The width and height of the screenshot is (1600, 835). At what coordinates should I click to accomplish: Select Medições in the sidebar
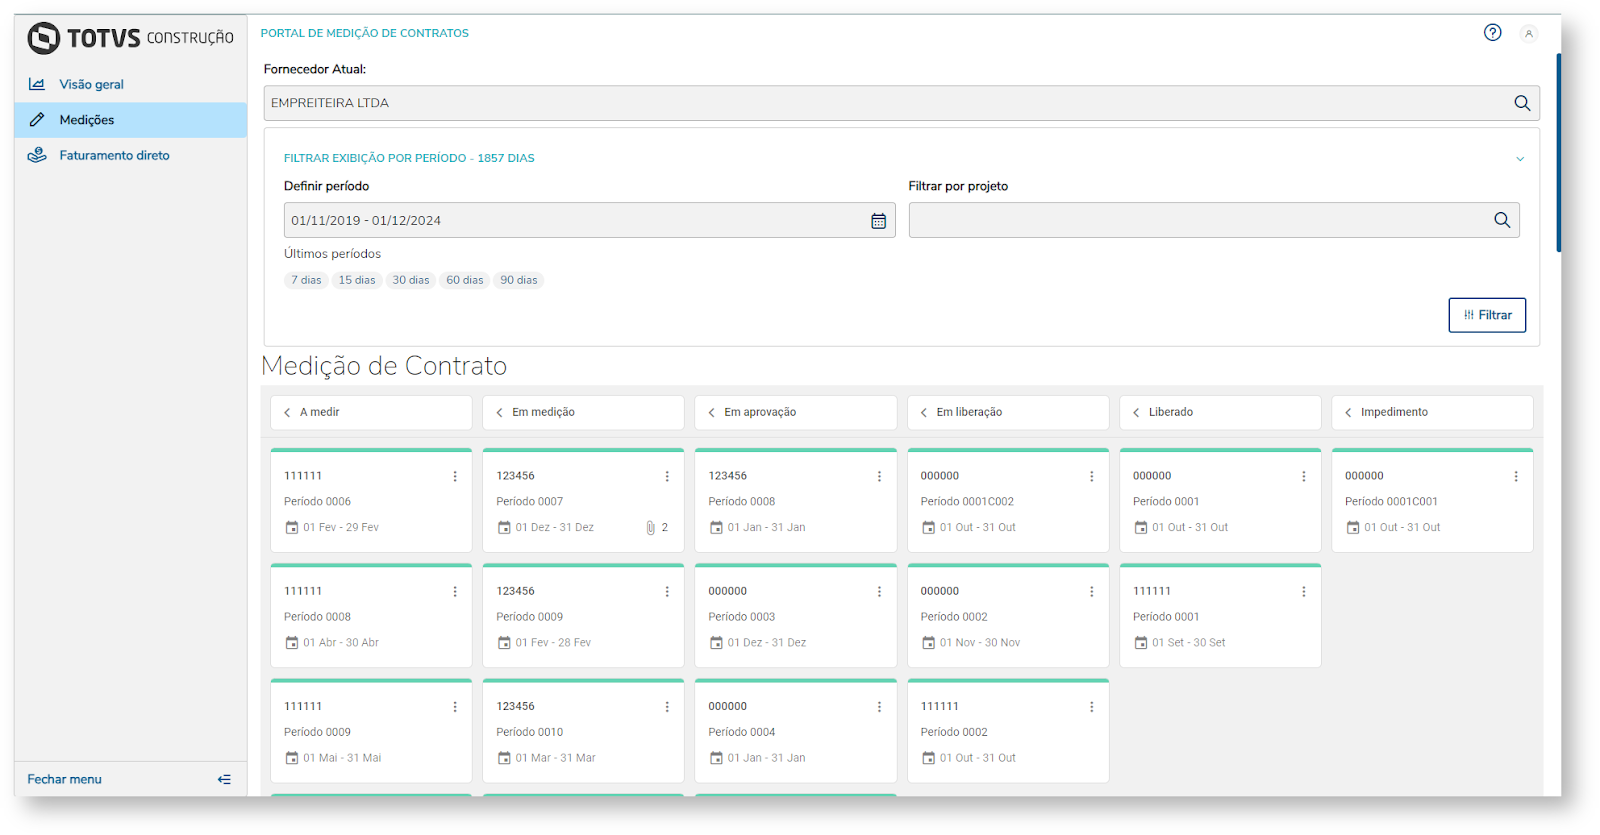coord(130,120)
